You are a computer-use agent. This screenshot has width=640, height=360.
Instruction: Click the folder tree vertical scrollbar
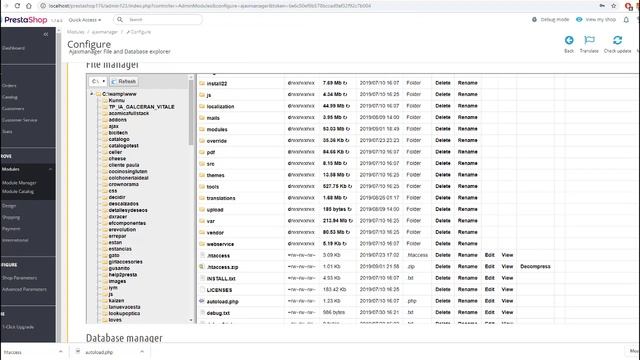[191, 112]
